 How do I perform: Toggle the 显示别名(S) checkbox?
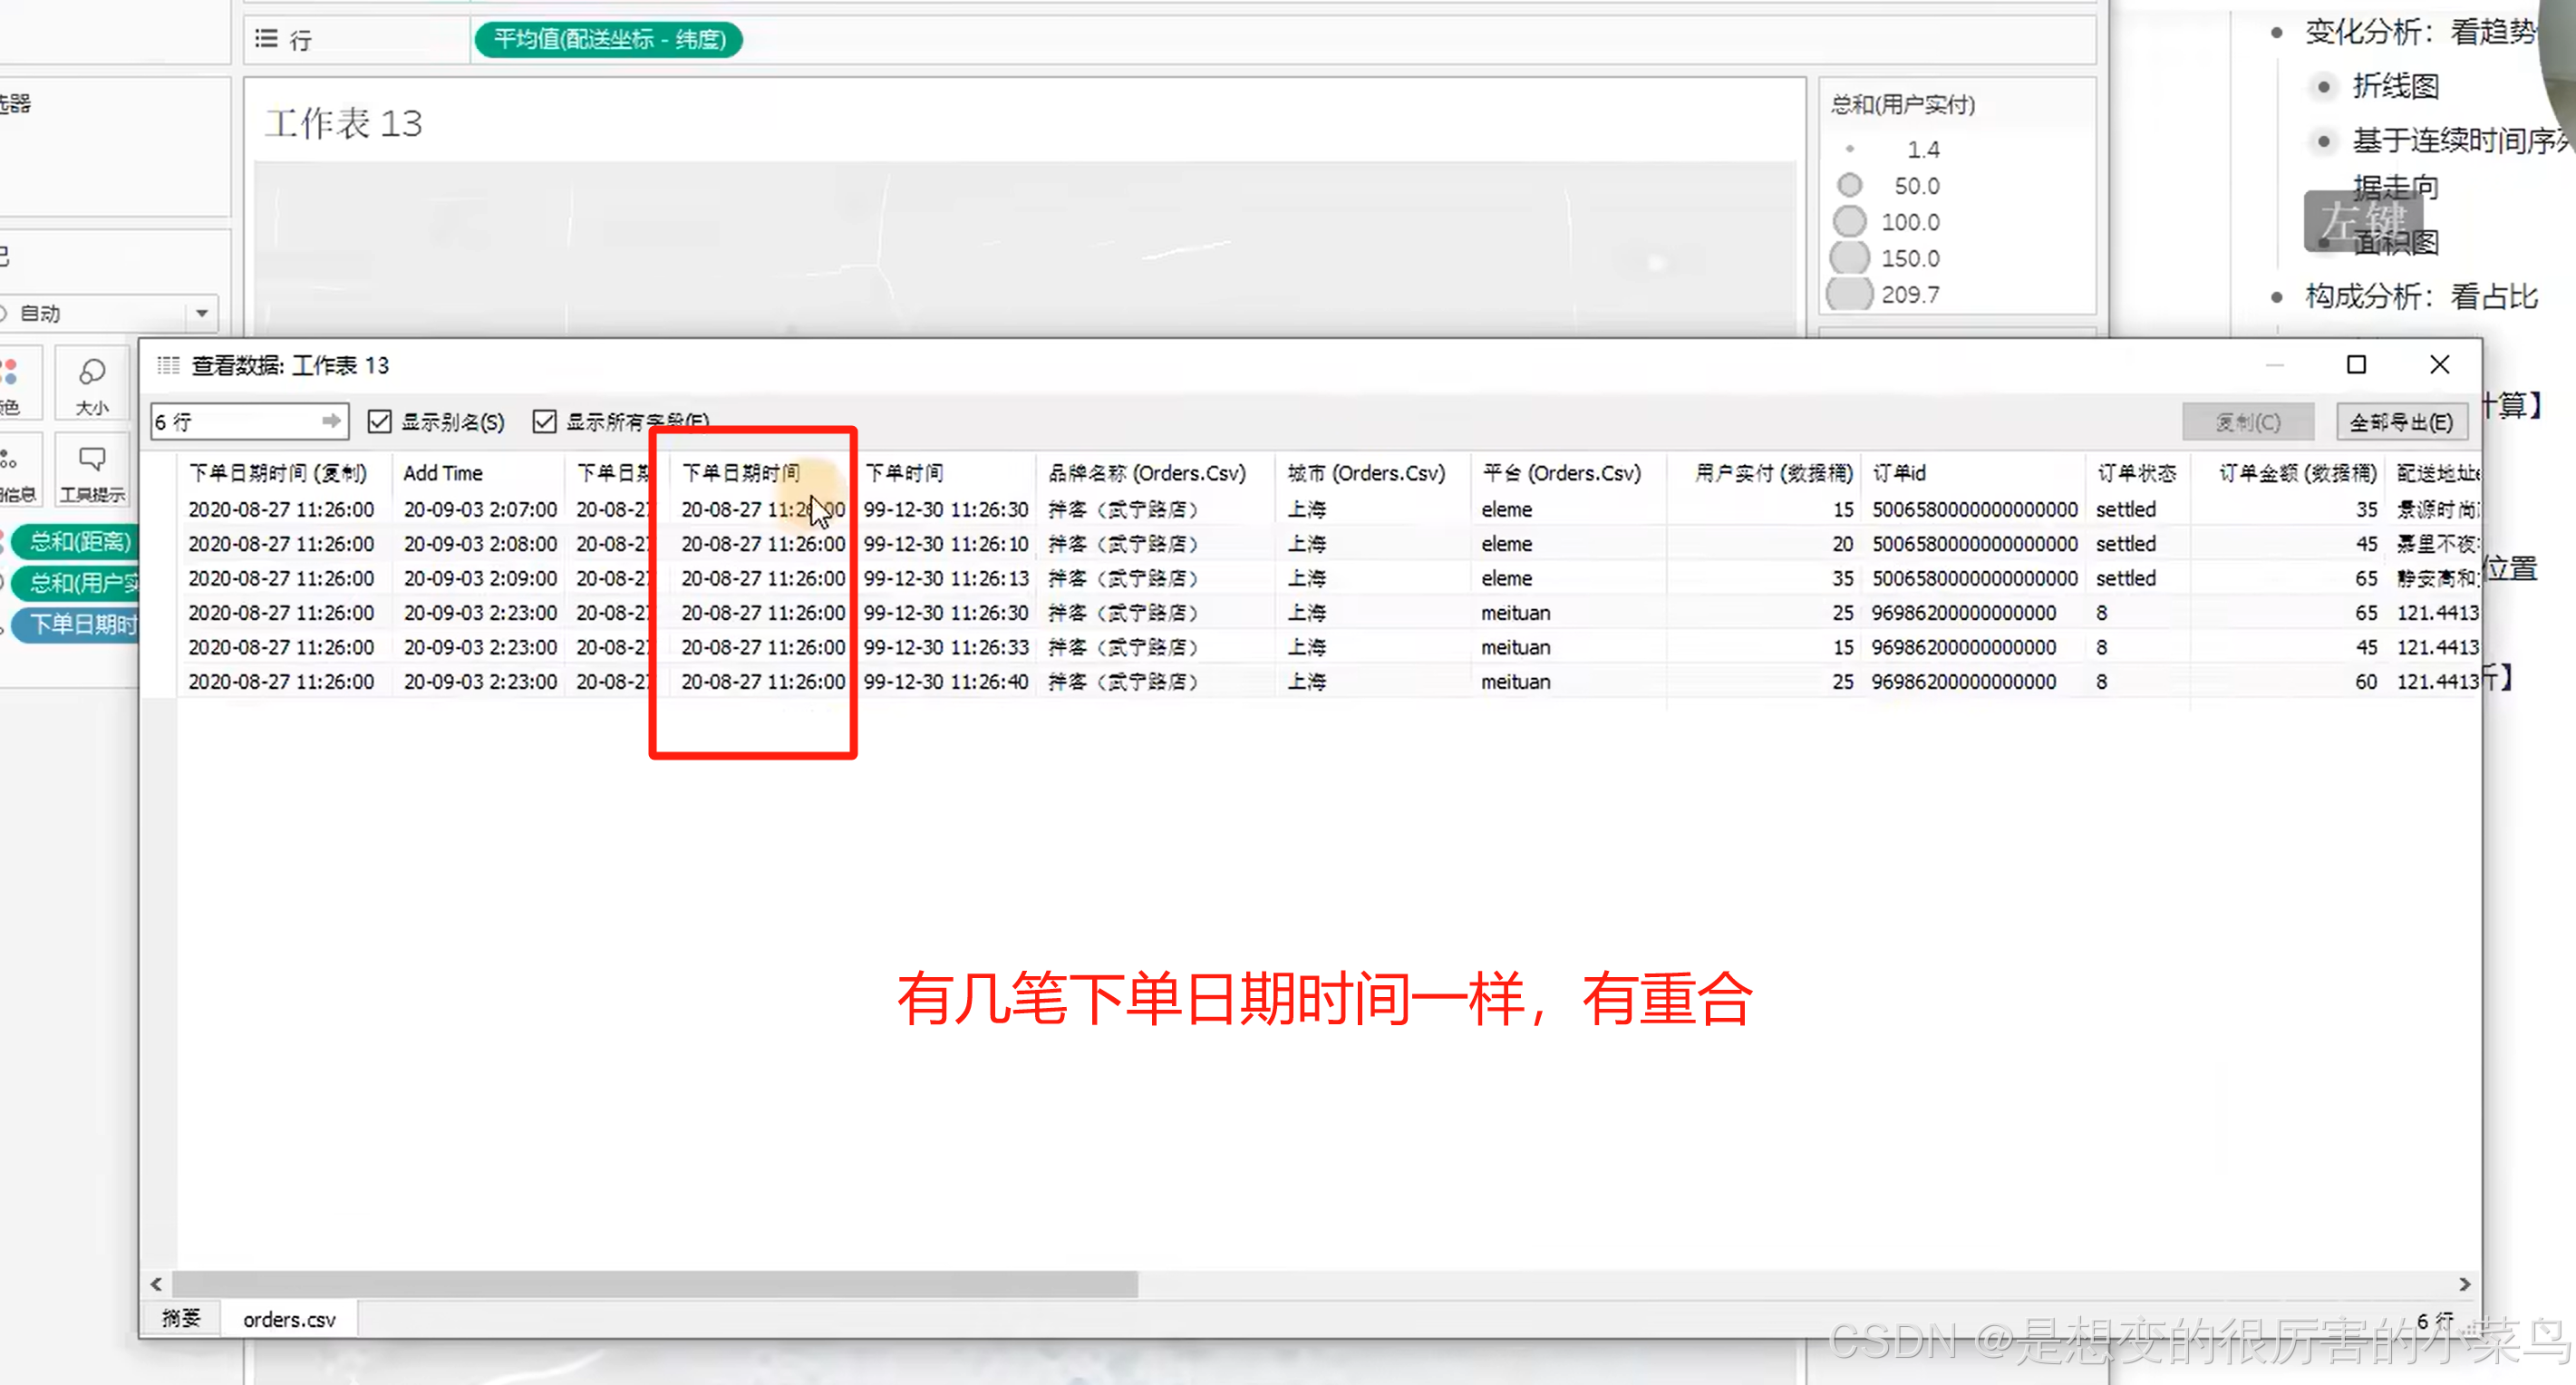tap(379, 421)
